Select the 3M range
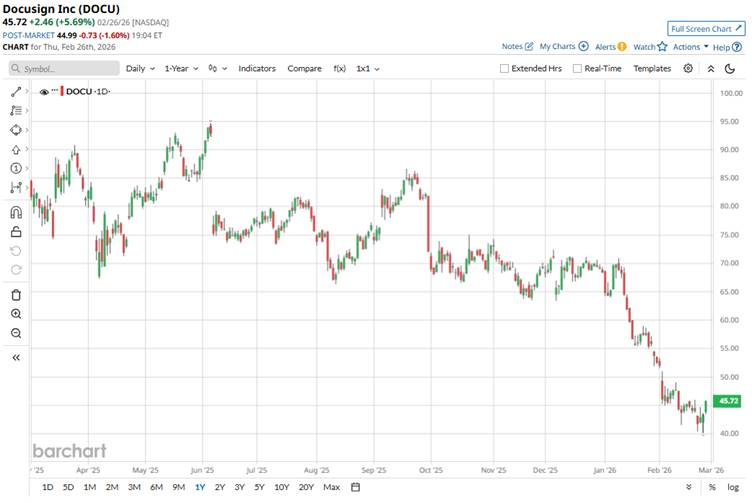The width and height of the screenshot is (752, 503). (134, 487)
